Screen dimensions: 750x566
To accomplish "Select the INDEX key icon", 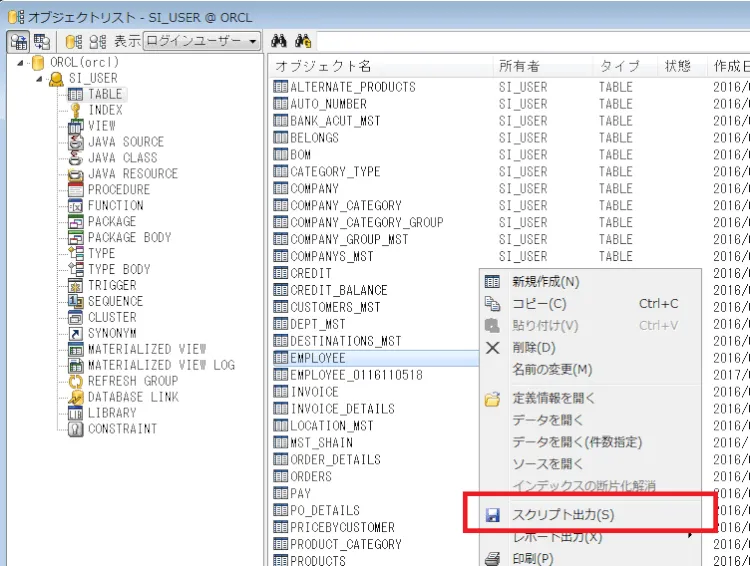I will 75,110.
